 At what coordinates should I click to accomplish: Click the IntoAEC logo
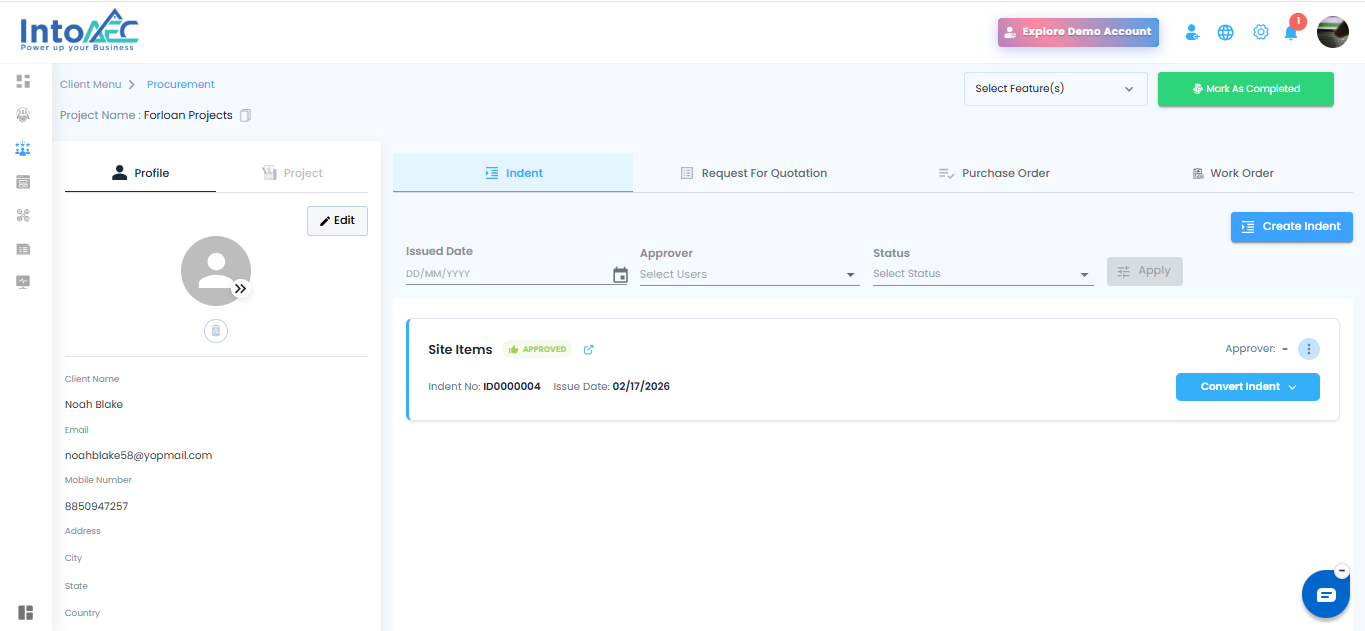pos(80,31)
